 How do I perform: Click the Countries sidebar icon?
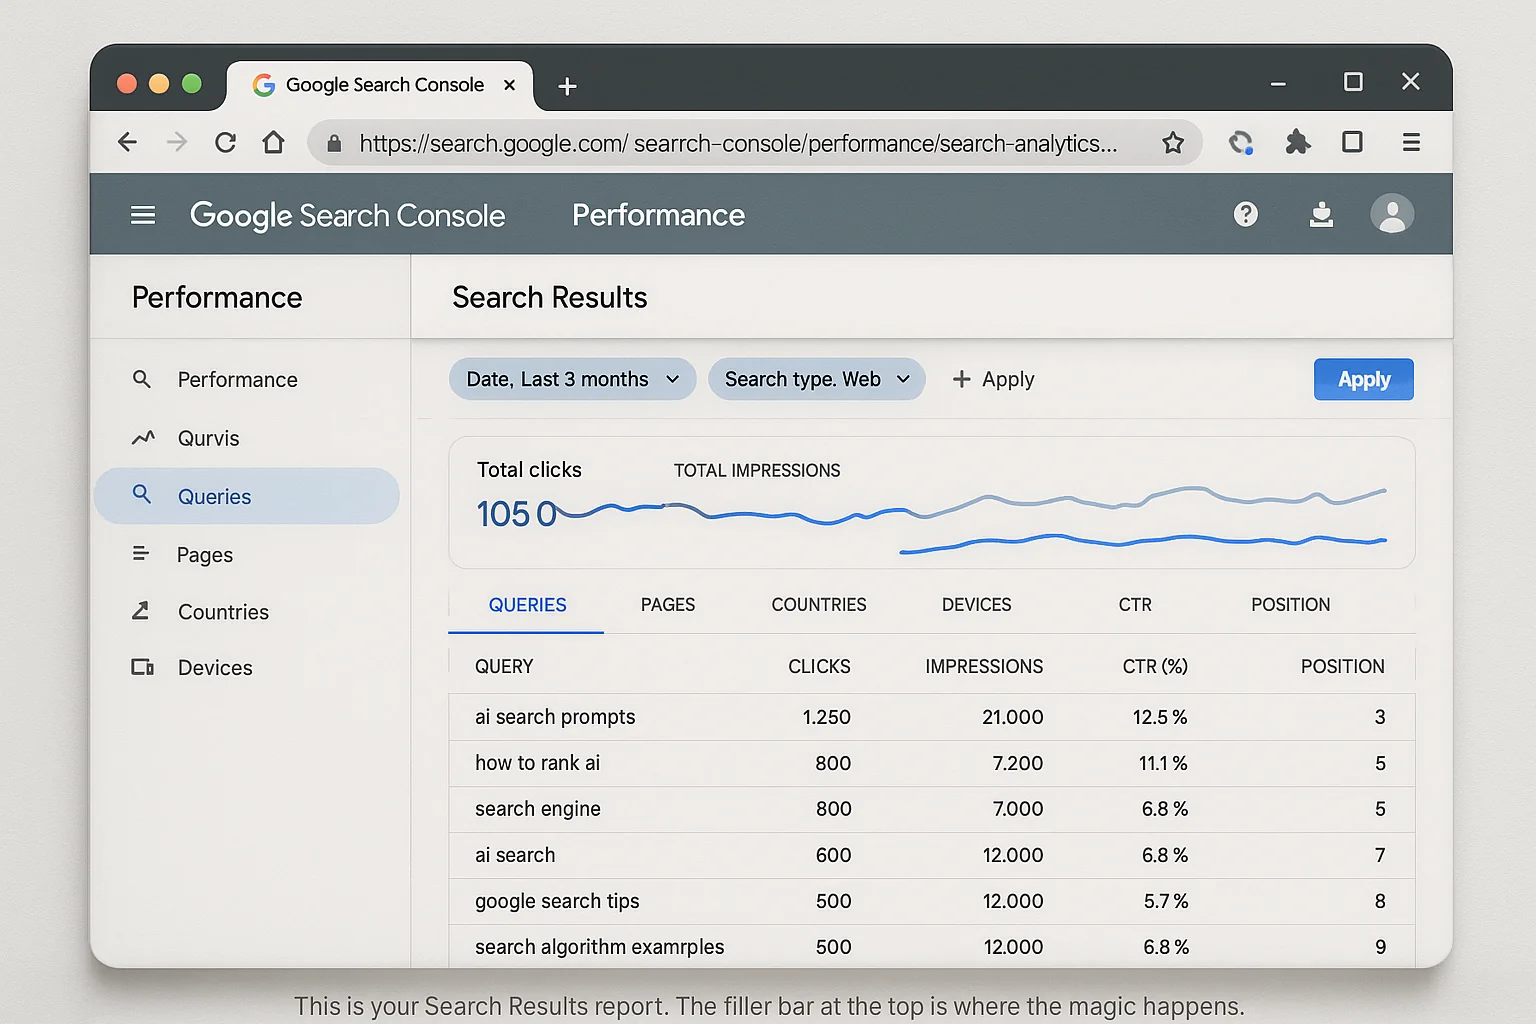(x=142, y=611)
